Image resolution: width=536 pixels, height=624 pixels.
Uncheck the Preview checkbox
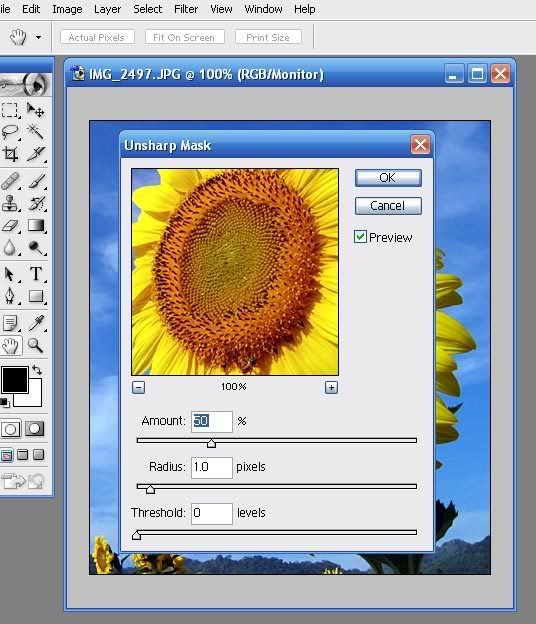(360, 237)
